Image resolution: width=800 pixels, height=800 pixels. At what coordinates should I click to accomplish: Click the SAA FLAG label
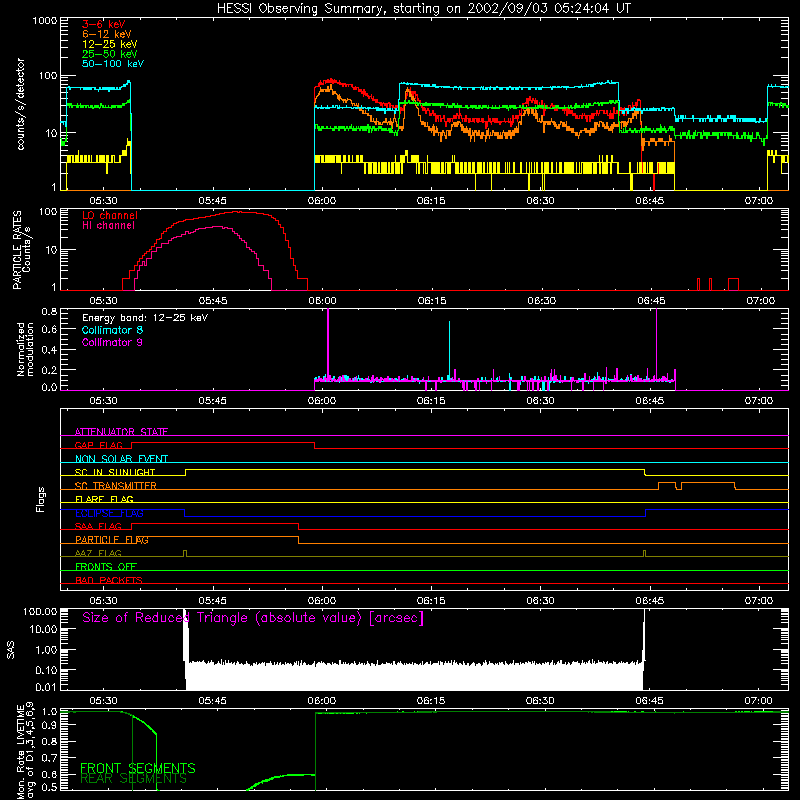(98, 526)
